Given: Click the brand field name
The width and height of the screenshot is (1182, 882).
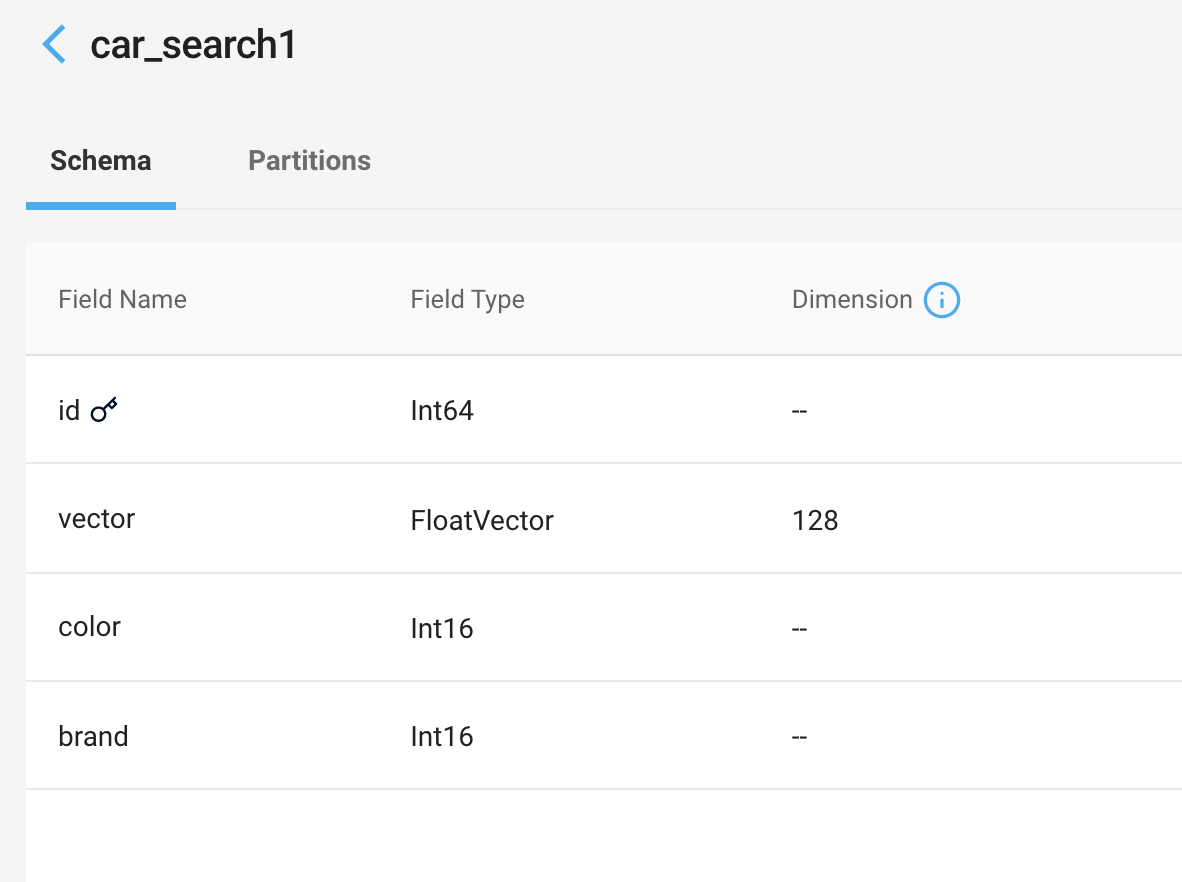Looking at the screenshot, I should (93, 736).
